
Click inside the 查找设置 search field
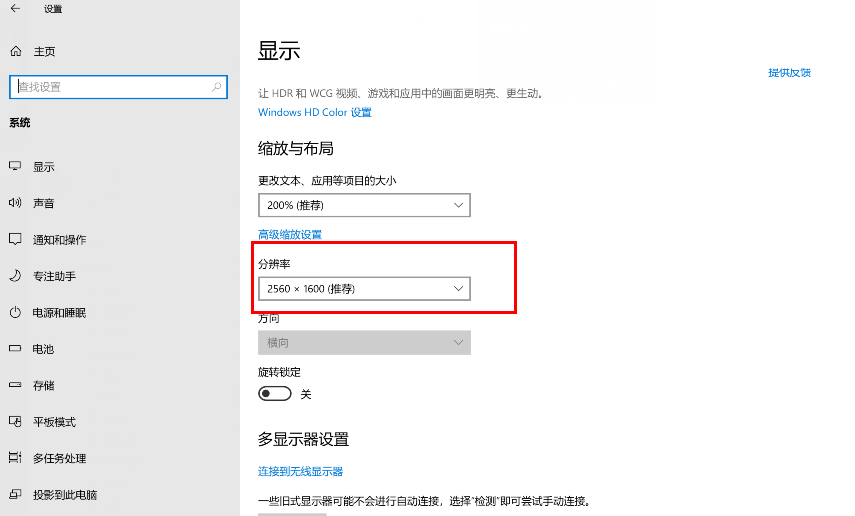[x=118, y=87]
